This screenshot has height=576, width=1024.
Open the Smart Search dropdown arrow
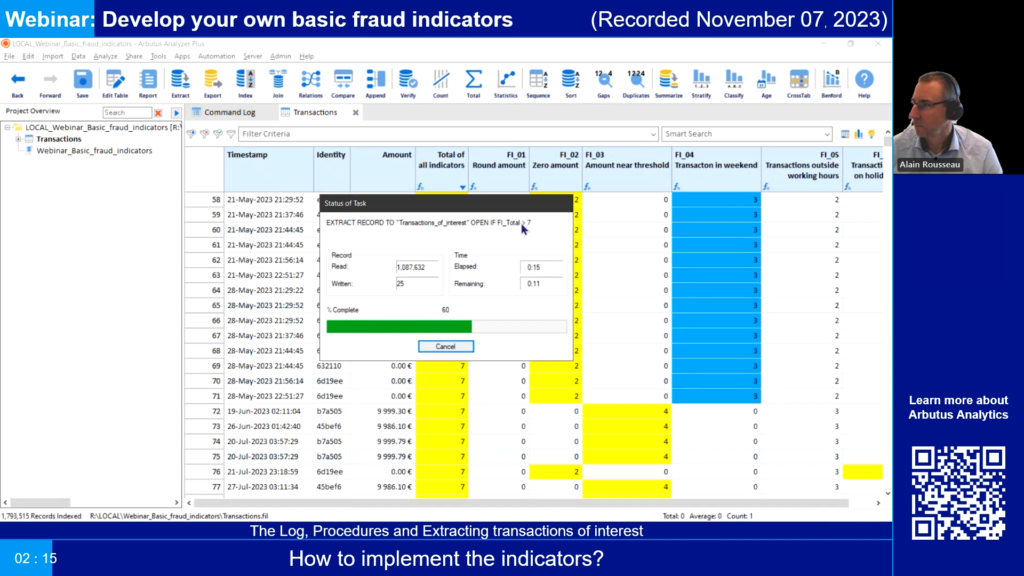(827, 135)
